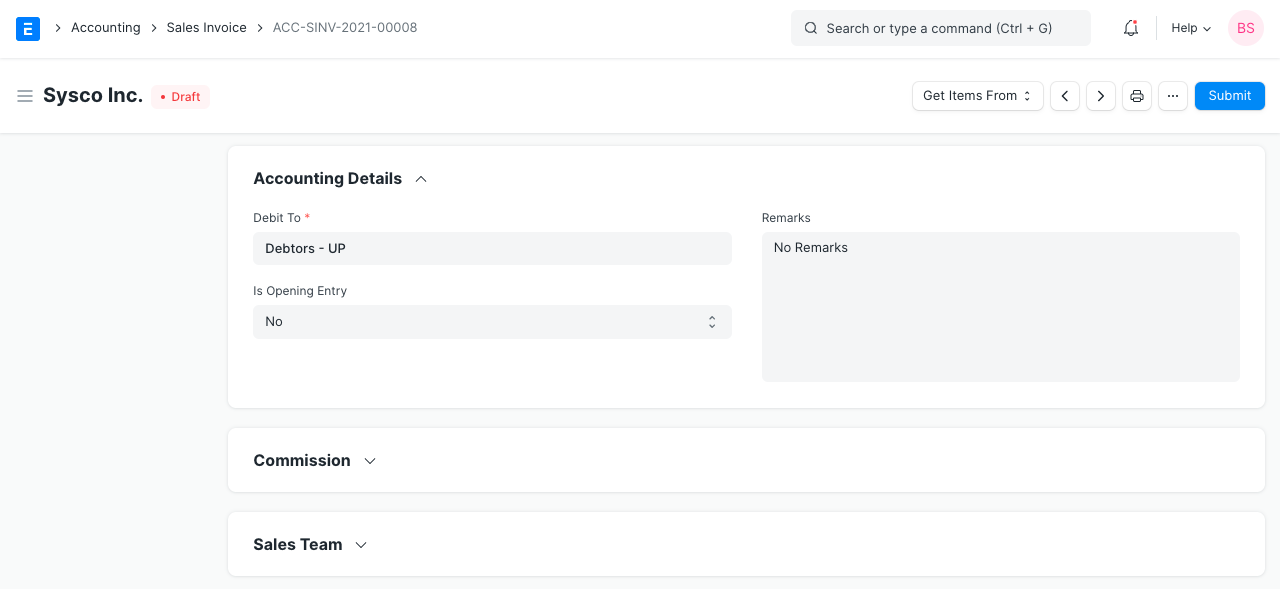1280x589 pixels.
Task: Go to the previous invoice using the left arrow
Action: tap(1064, 96)
